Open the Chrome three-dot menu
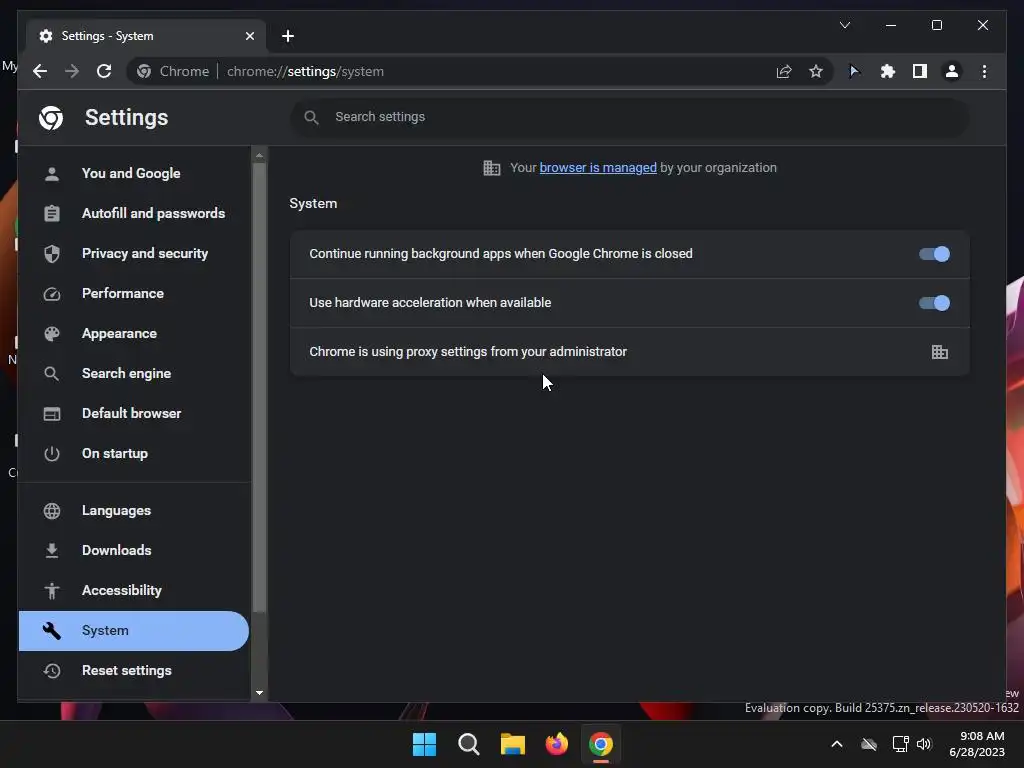Image resolution: width=1024 pixels, height=768 pixels. pyautogui.click(x=984, y=71)
